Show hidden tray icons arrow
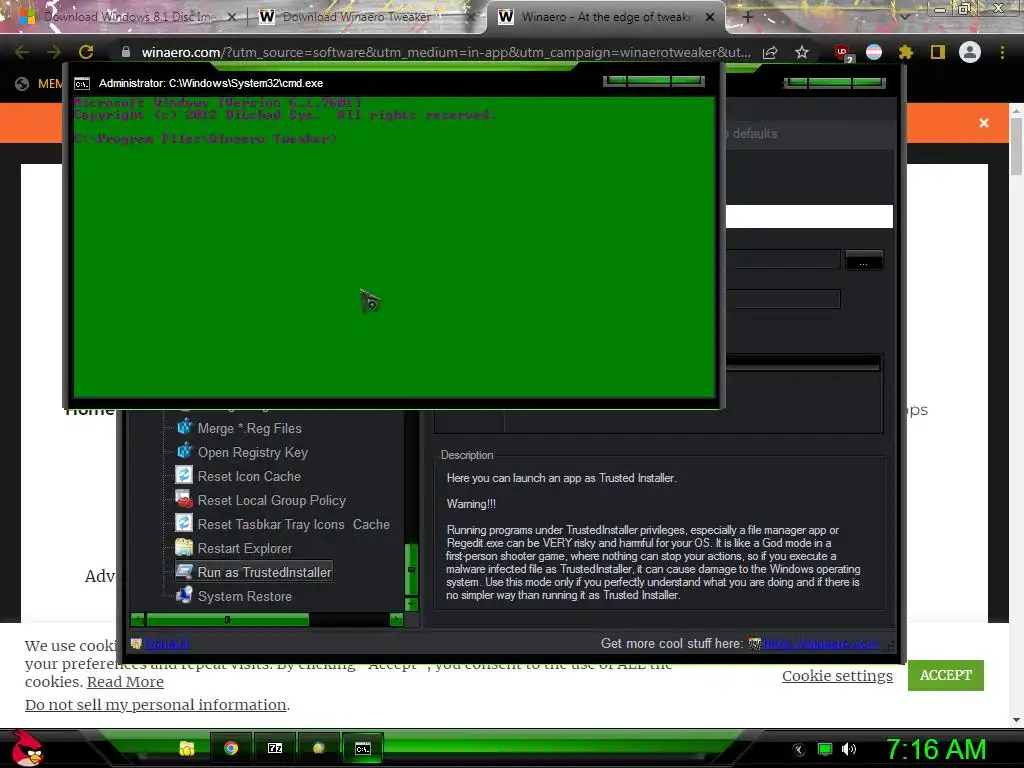1024x768 pixels. click(799, 750)
